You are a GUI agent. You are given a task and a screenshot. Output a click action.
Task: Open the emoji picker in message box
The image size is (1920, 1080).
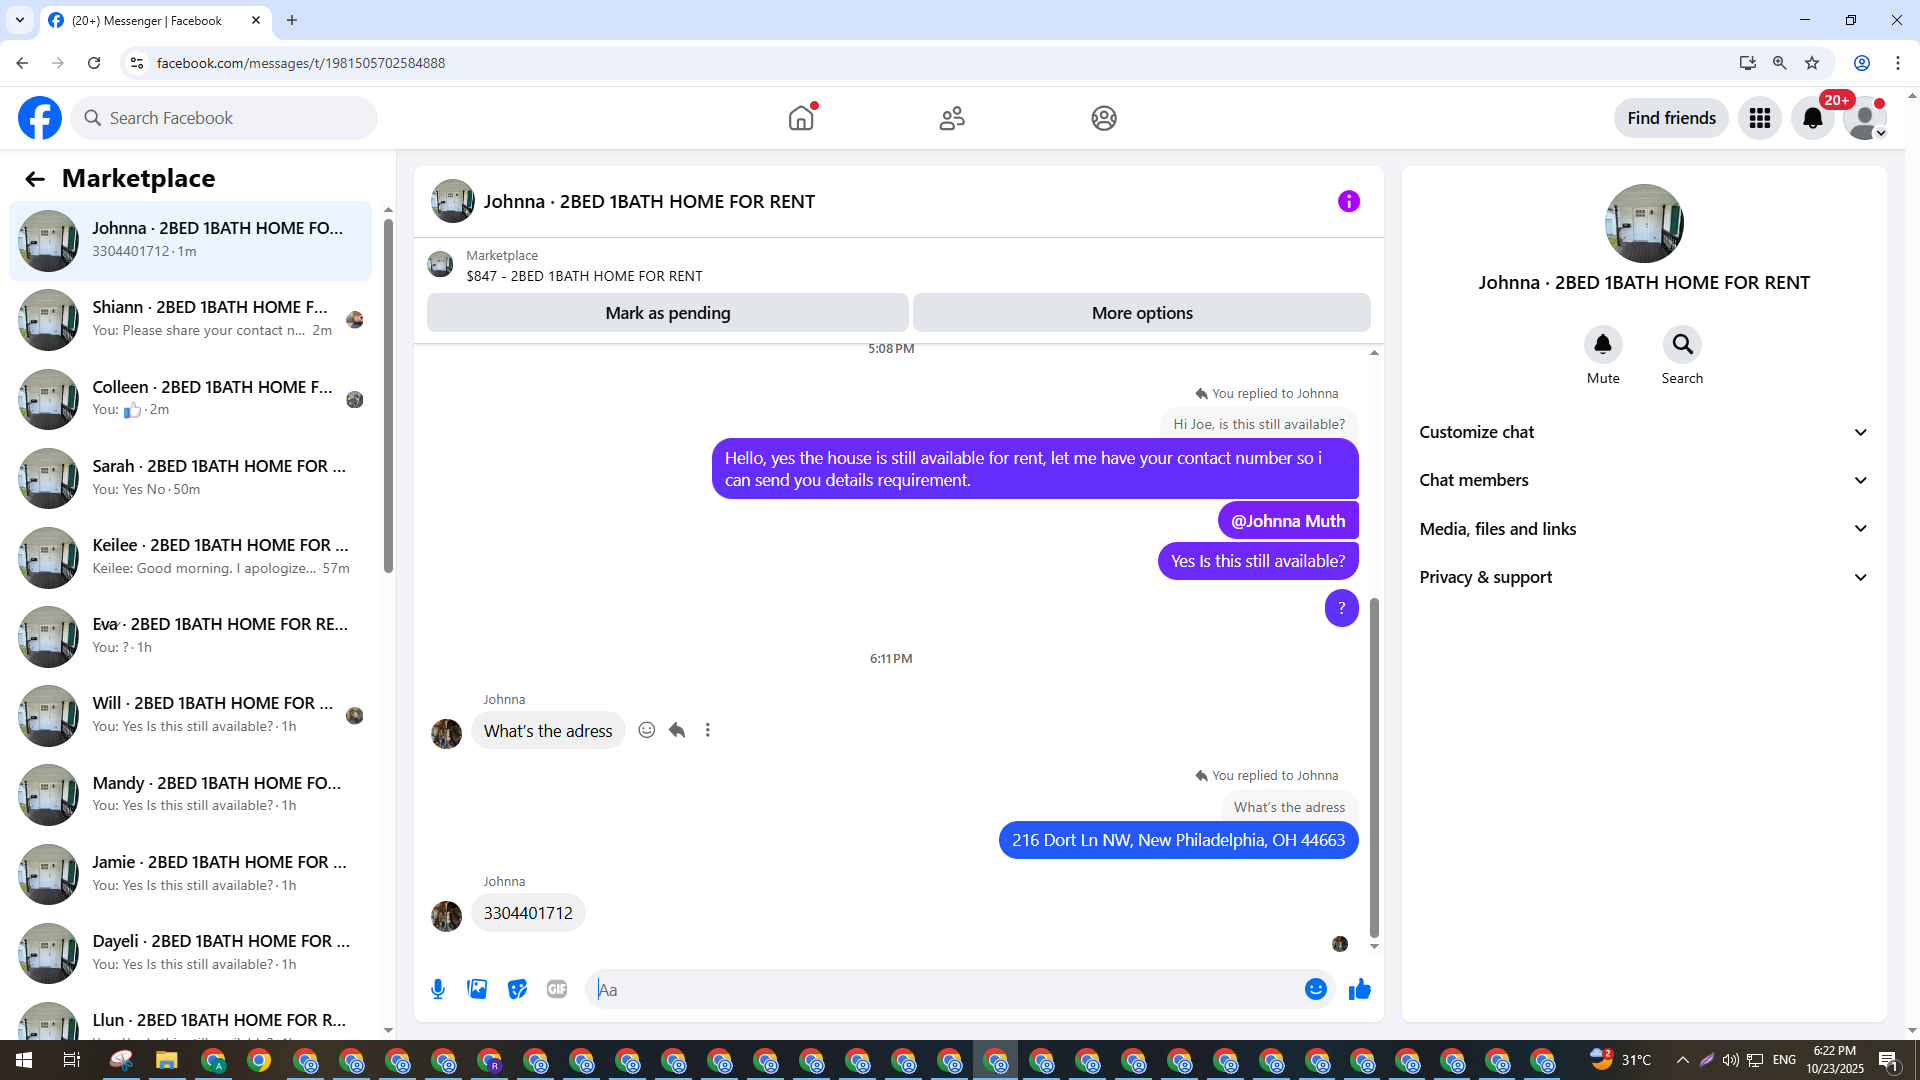tap(1315, 990)
